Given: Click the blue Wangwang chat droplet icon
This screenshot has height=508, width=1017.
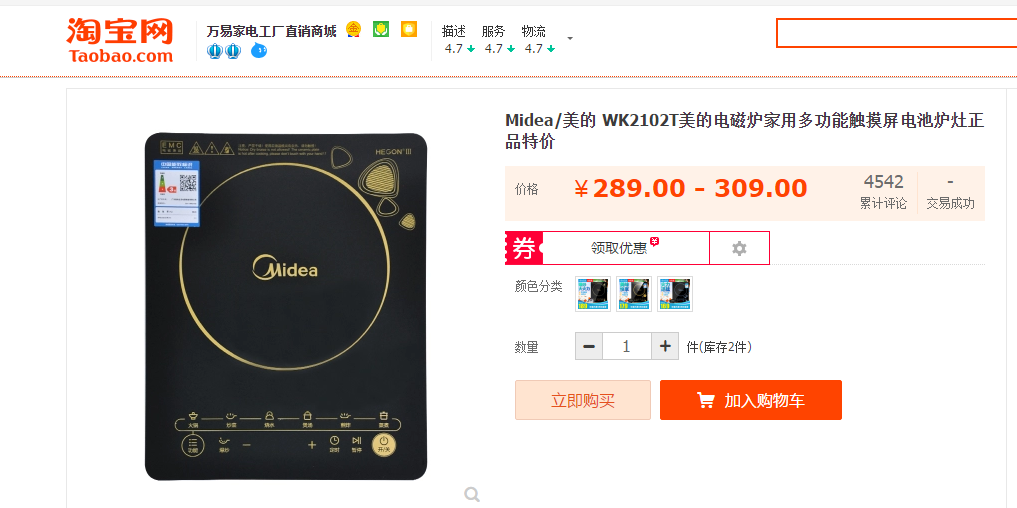Looking at the screenshot, I should (x=259, y=50).
